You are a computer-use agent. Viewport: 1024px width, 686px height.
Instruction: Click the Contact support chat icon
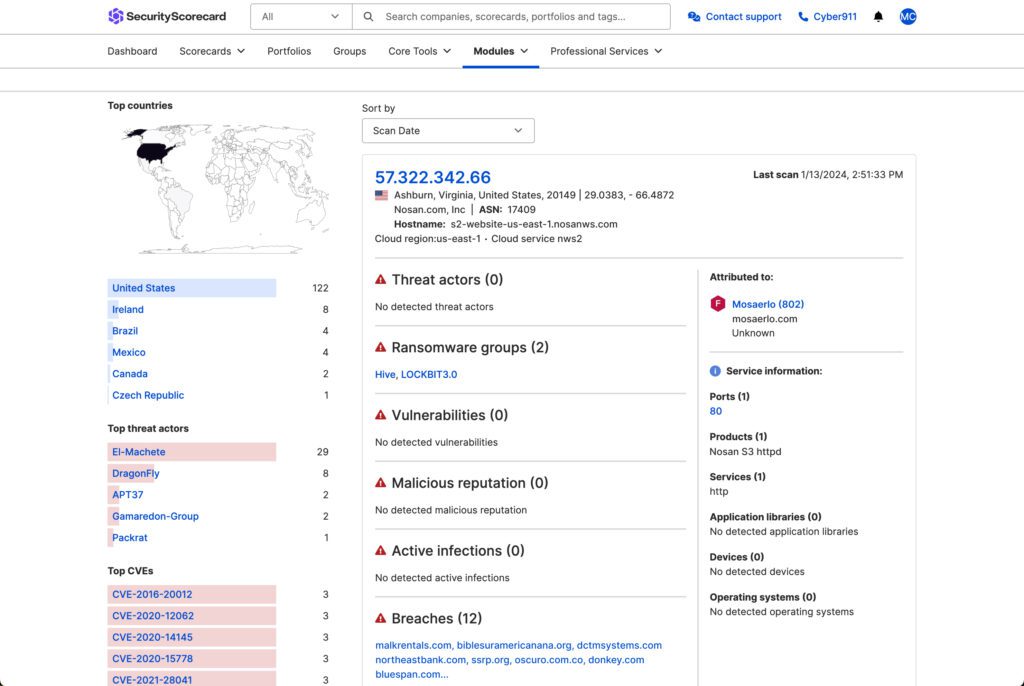pos(694,16)
